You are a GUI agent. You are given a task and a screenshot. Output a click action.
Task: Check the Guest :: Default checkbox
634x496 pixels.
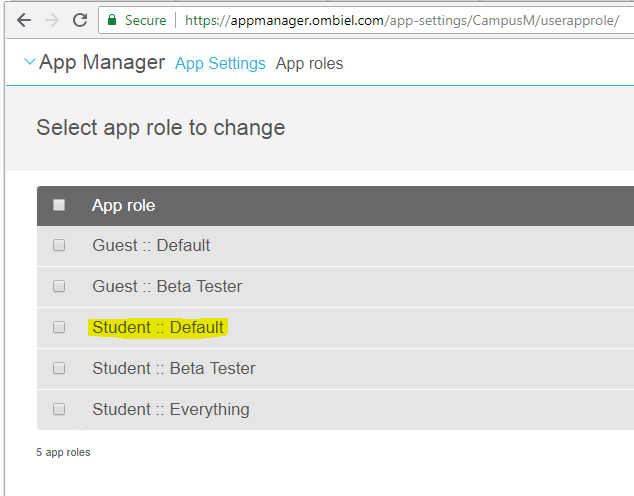(x=59, y=245)
